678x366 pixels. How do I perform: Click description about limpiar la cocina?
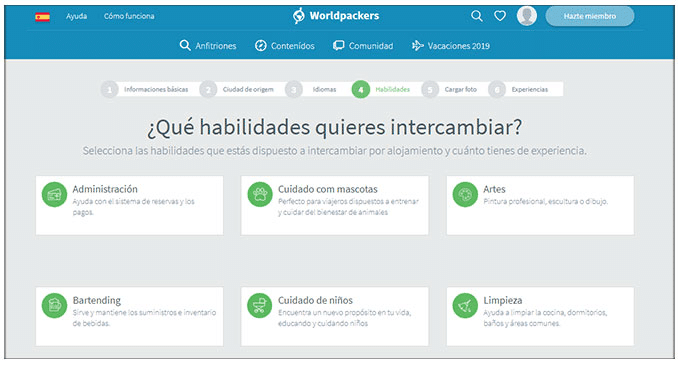[x=545, y=318]
